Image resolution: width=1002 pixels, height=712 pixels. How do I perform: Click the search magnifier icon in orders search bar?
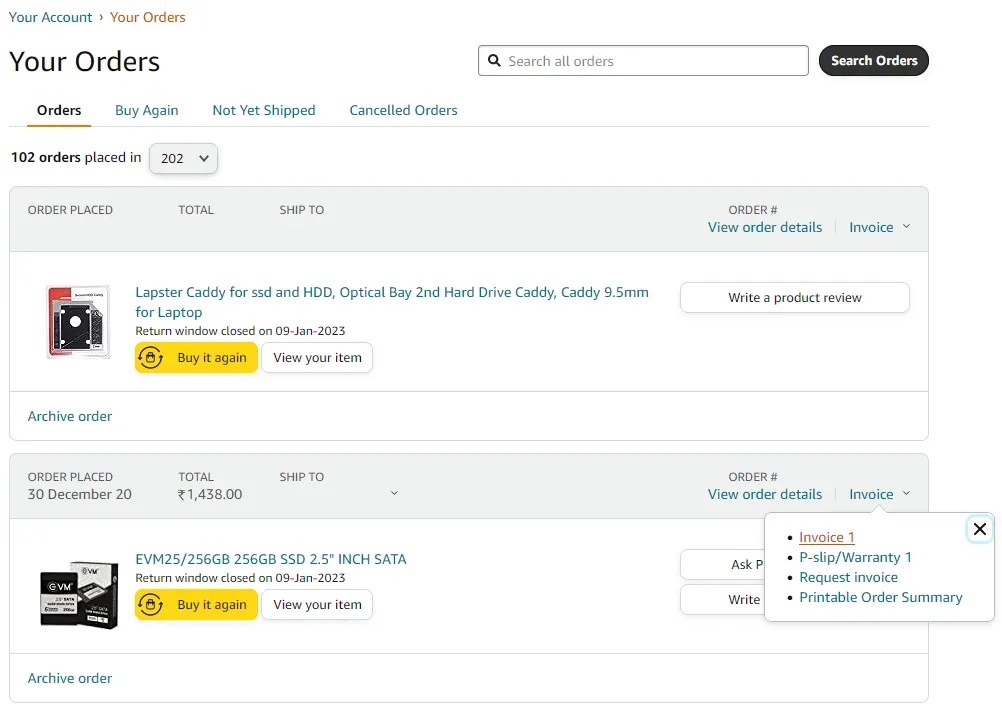(x=495, y=61)
